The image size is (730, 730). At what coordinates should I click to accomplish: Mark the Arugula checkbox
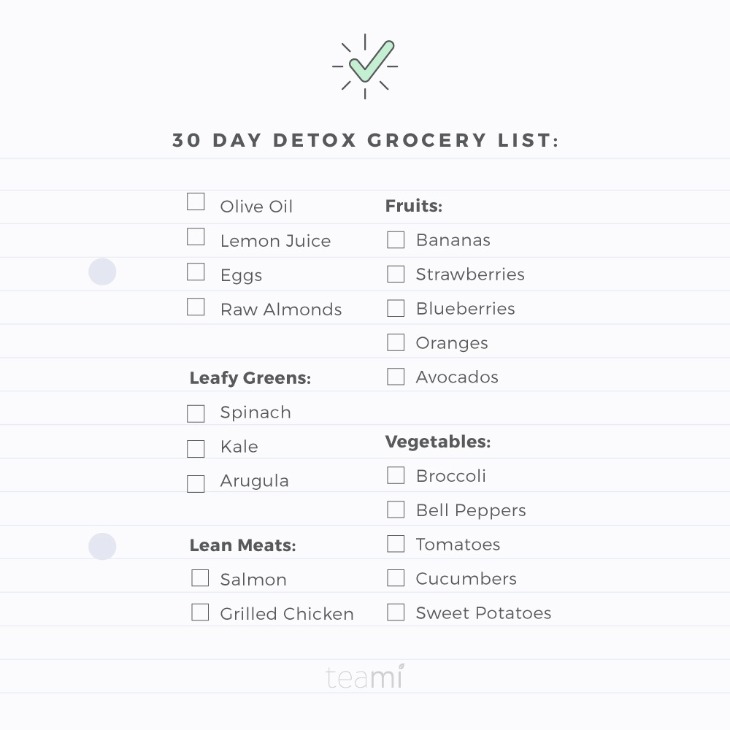click(x=196, y=484)
